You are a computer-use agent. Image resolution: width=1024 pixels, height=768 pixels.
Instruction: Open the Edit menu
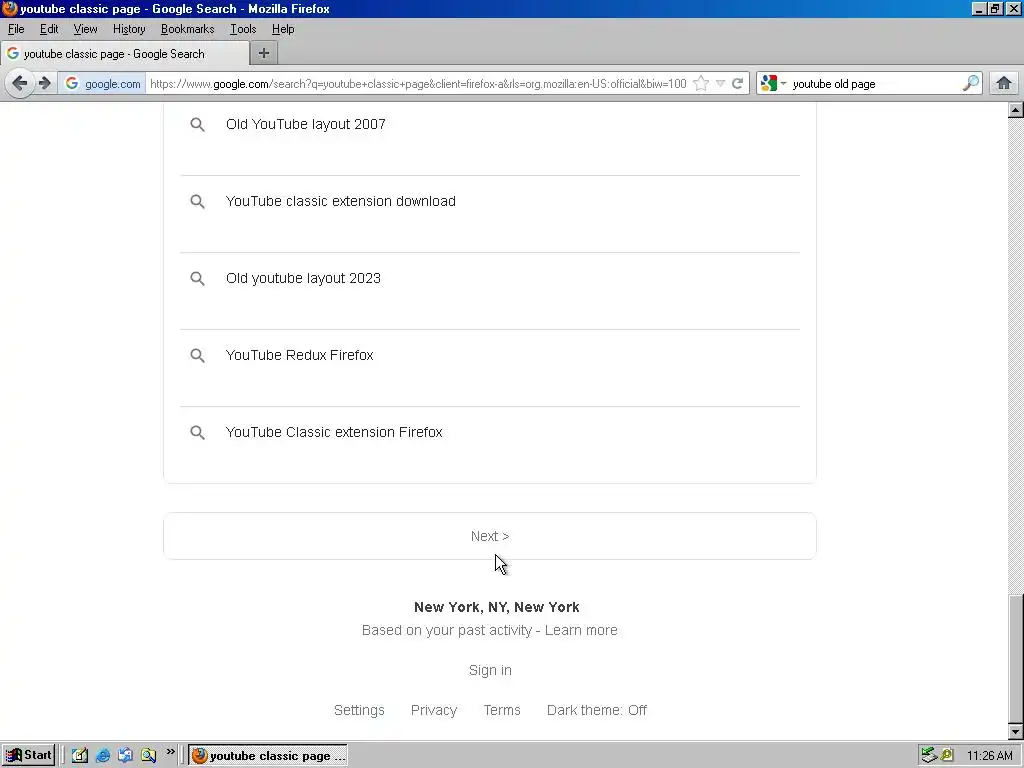point(49,29)
